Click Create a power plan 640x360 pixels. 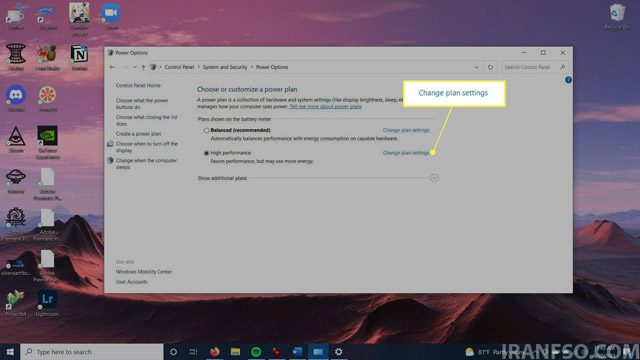[x=138, y=134]
